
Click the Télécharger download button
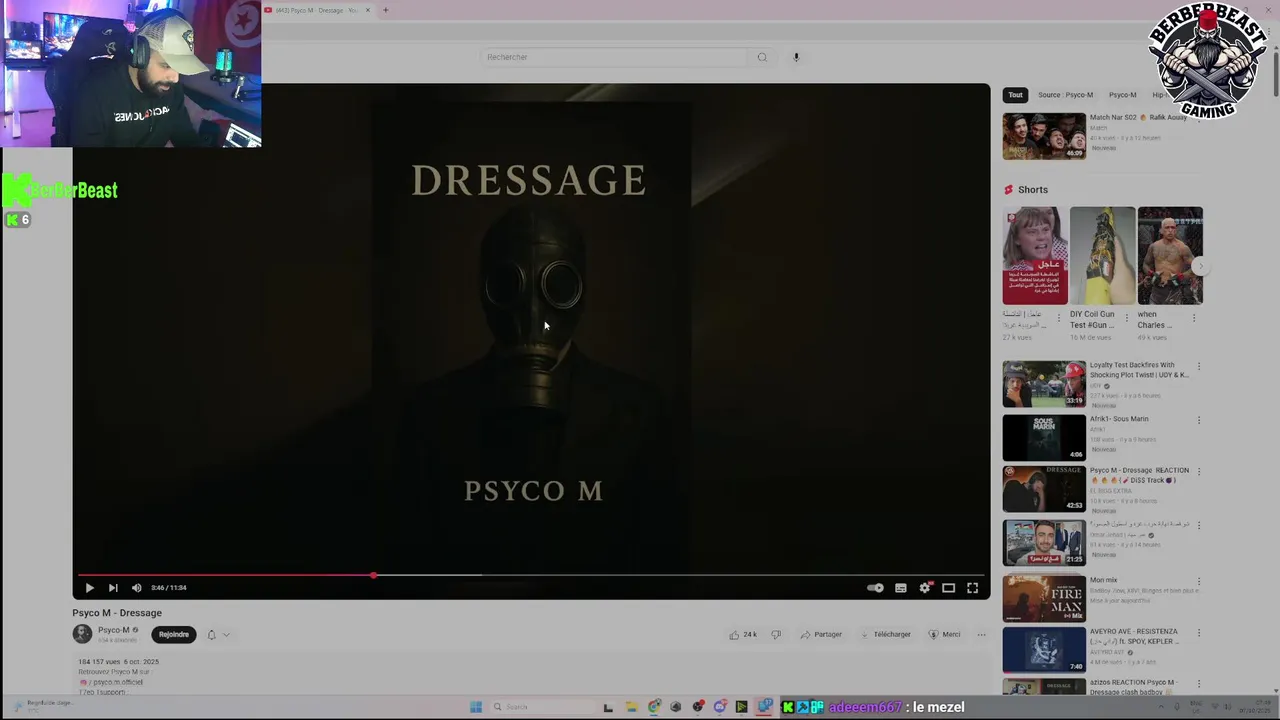[885, 634]
